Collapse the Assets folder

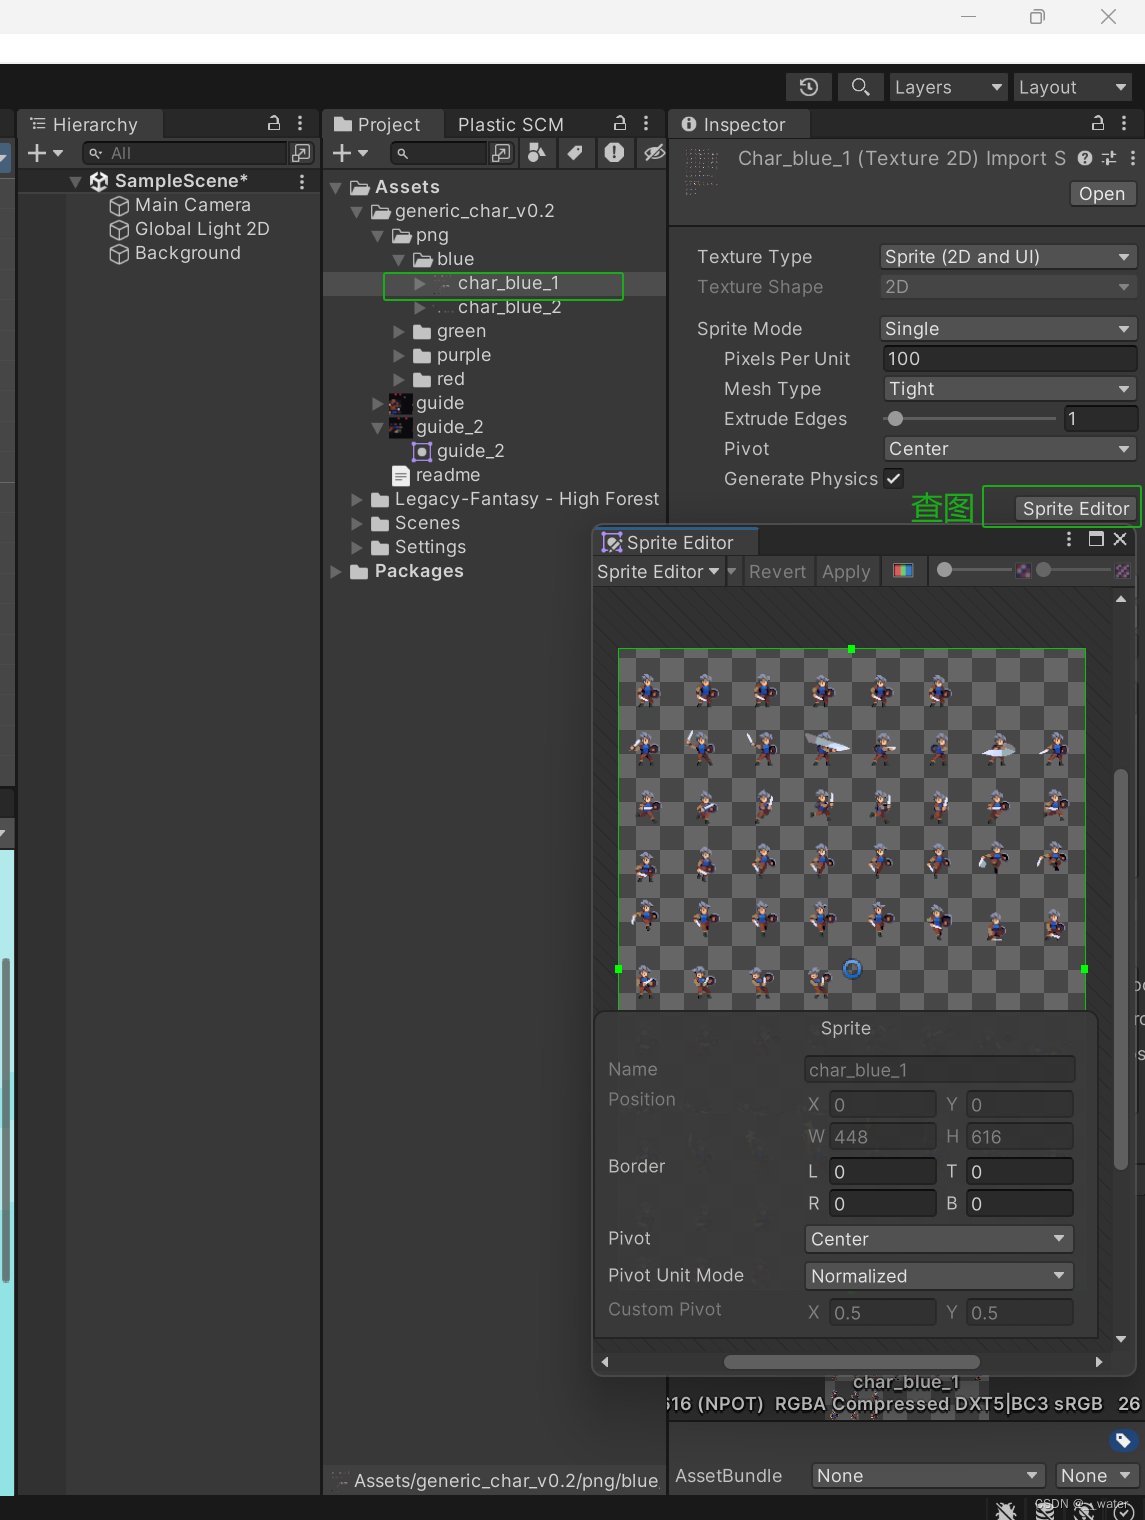[x=336, y=187]
